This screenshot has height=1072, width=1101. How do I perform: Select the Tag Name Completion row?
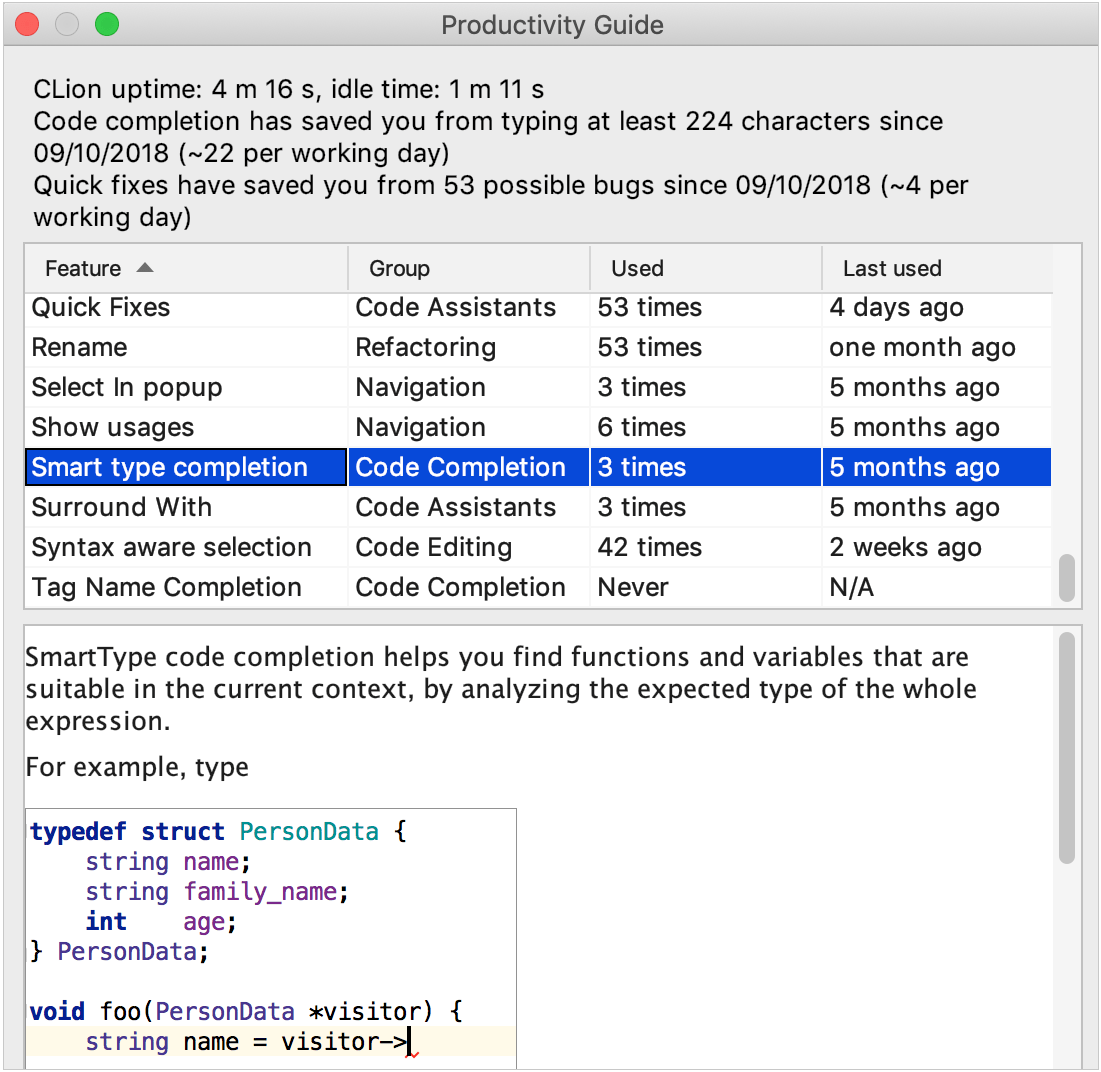pos(539,588)
